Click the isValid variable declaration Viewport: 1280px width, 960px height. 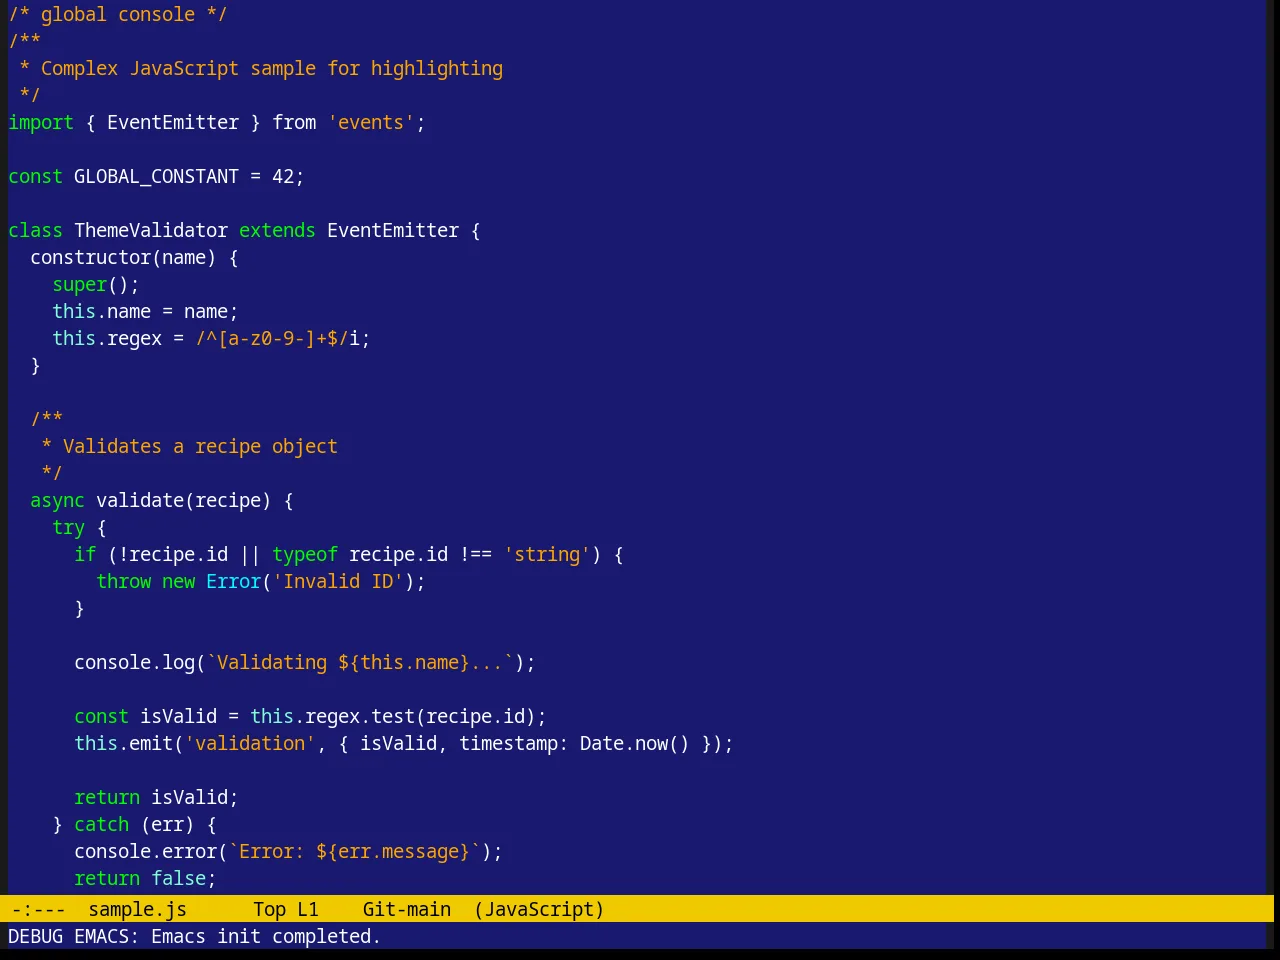click(x=178, y=716)
